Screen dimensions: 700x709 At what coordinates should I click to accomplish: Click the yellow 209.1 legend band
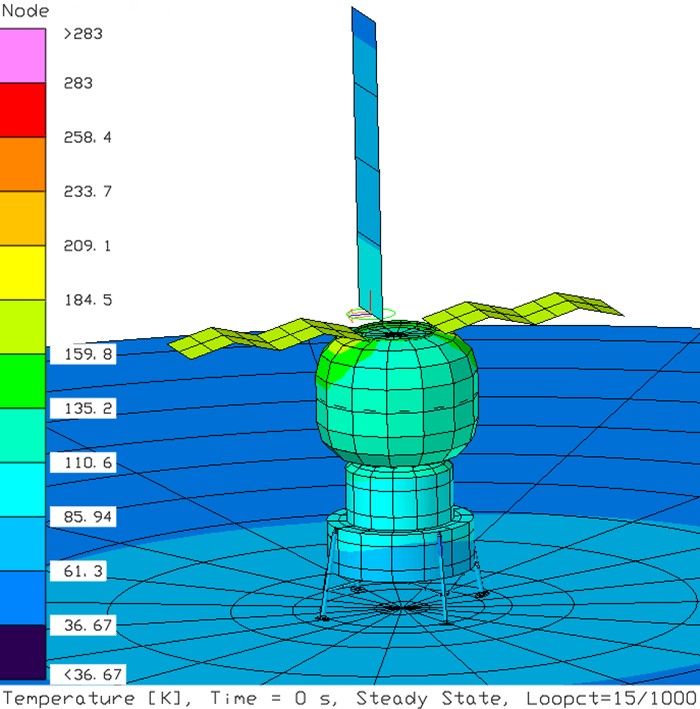(x=23, y=273)
